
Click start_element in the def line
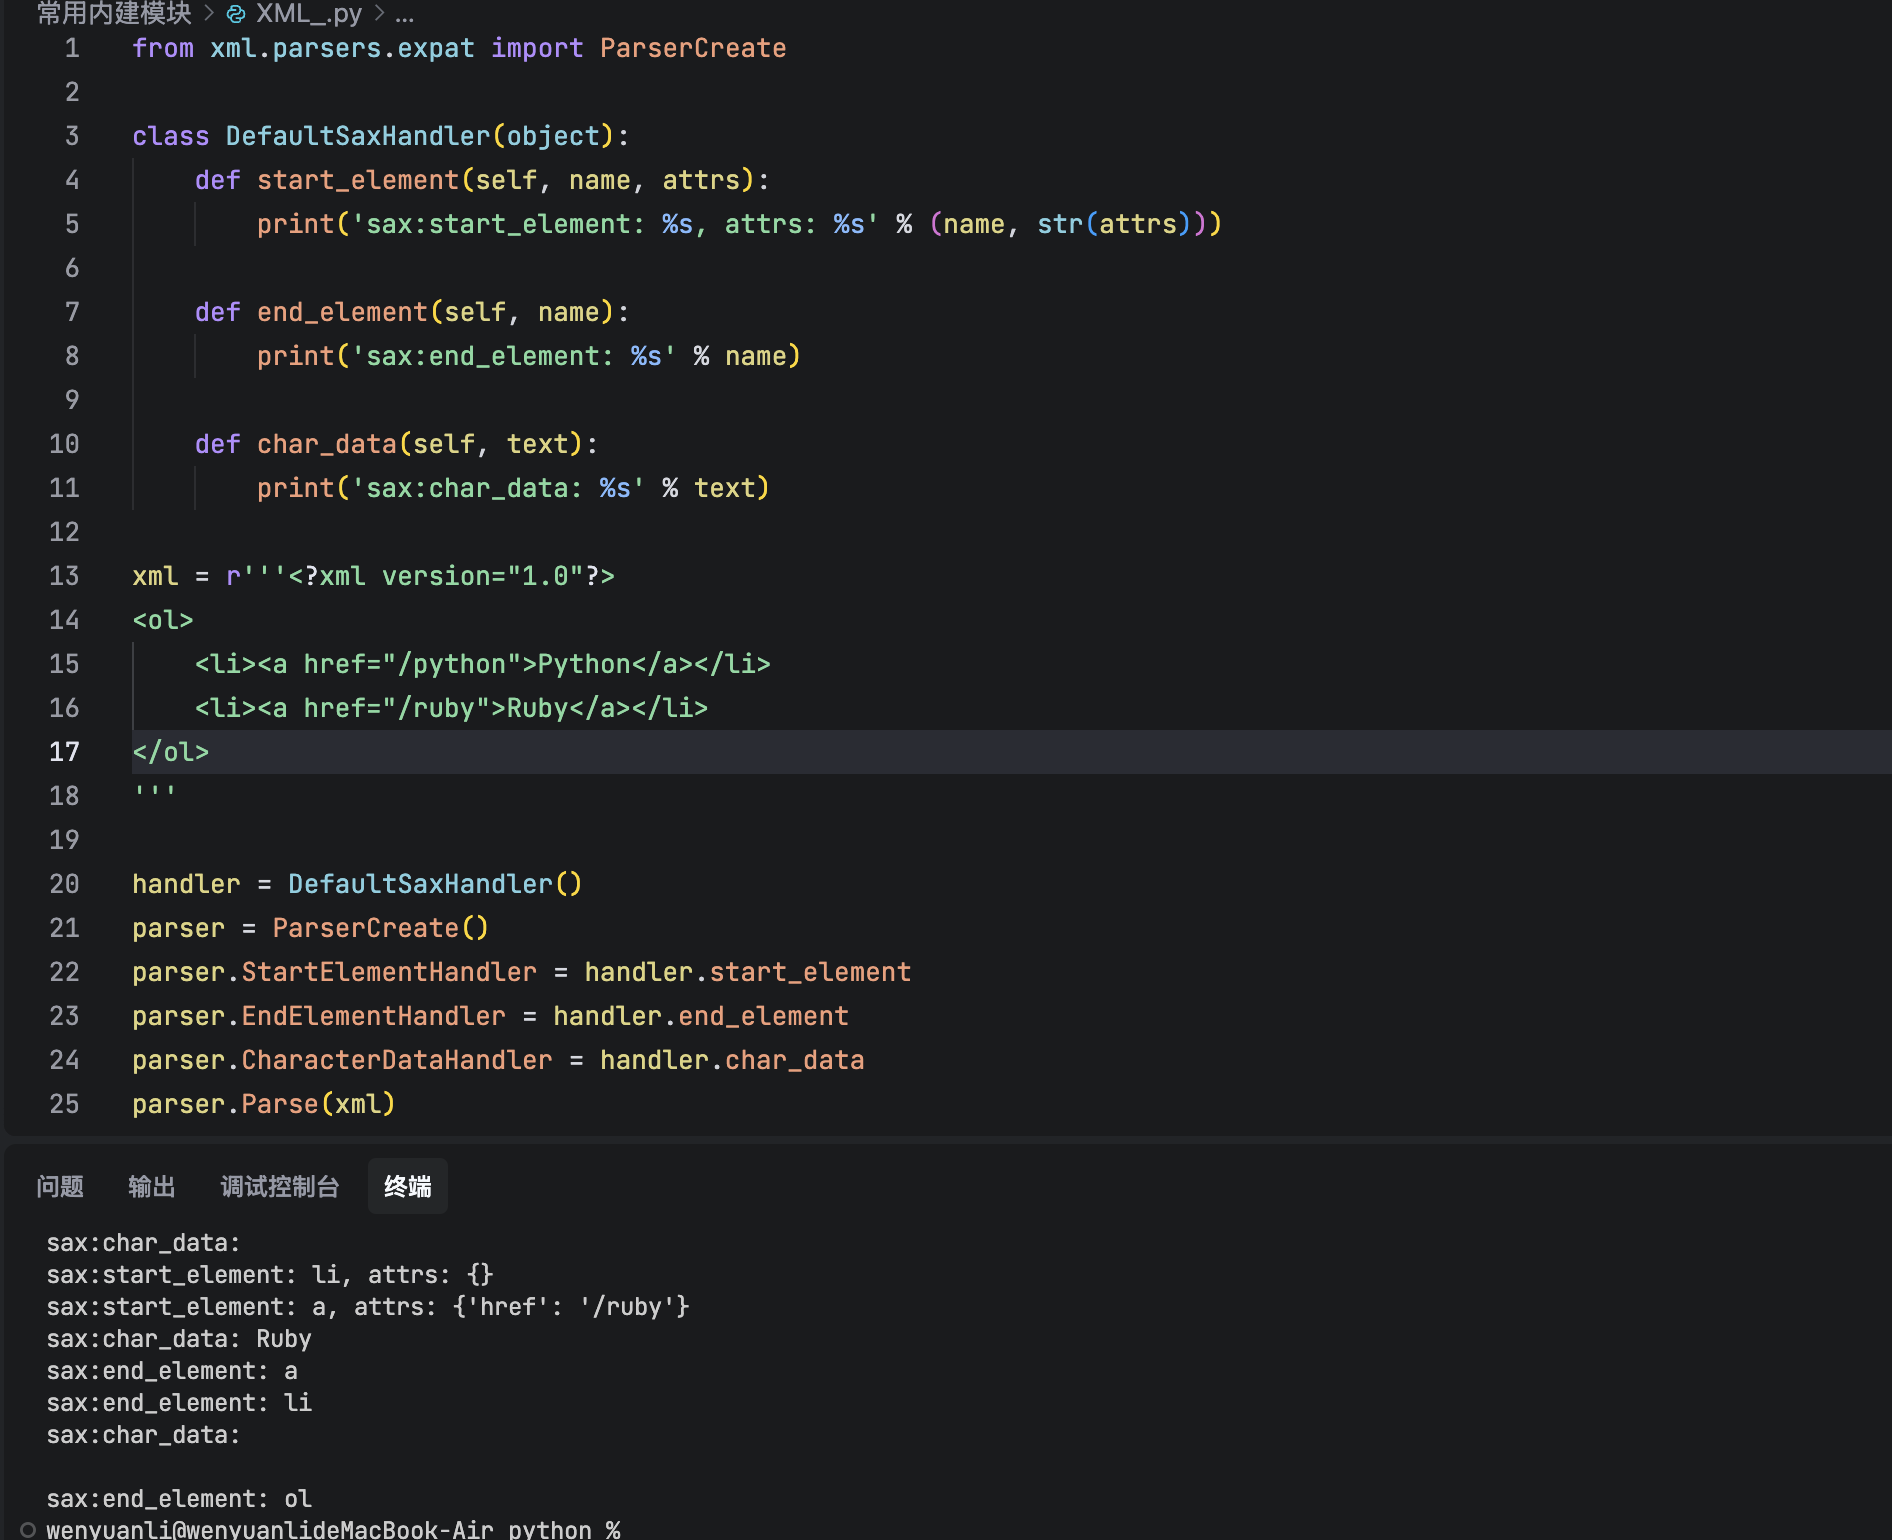point(358,180)
